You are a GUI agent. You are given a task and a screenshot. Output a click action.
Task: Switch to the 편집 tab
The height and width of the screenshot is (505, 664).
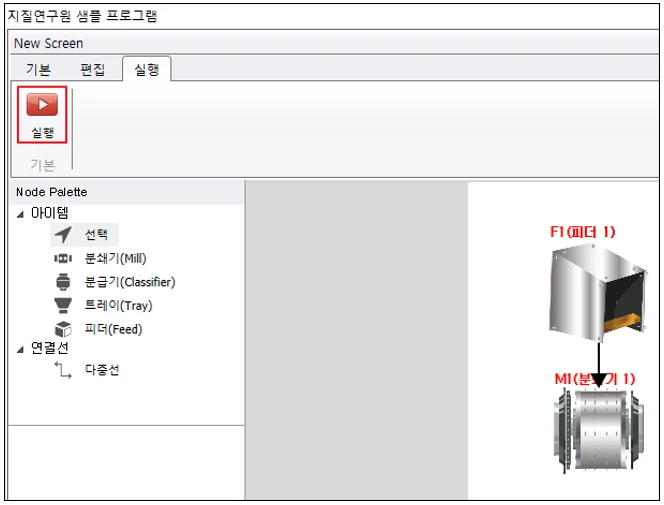[92, 69]
